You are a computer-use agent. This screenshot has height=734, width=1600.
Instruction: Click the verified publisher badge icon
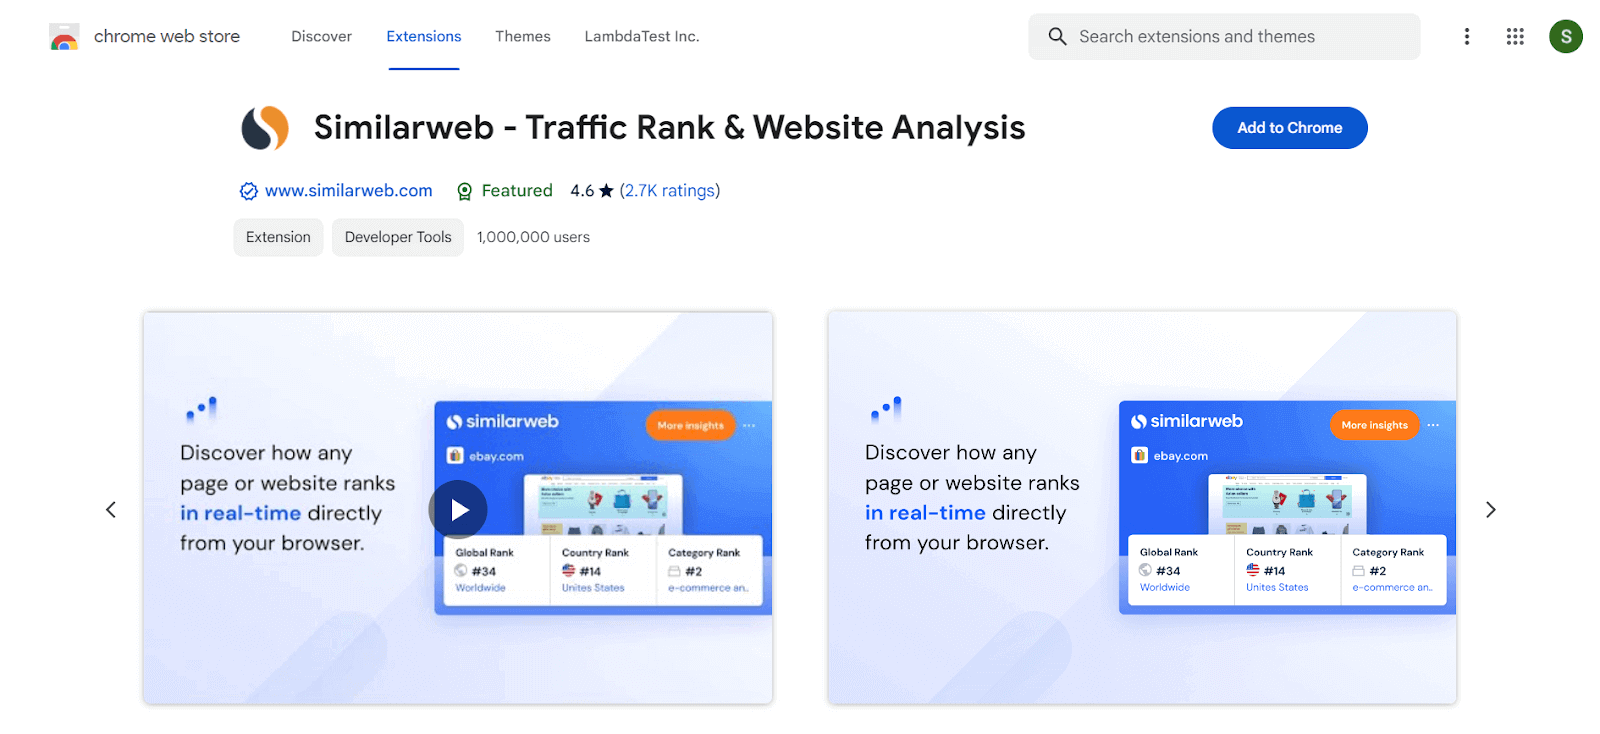point(249,191)
